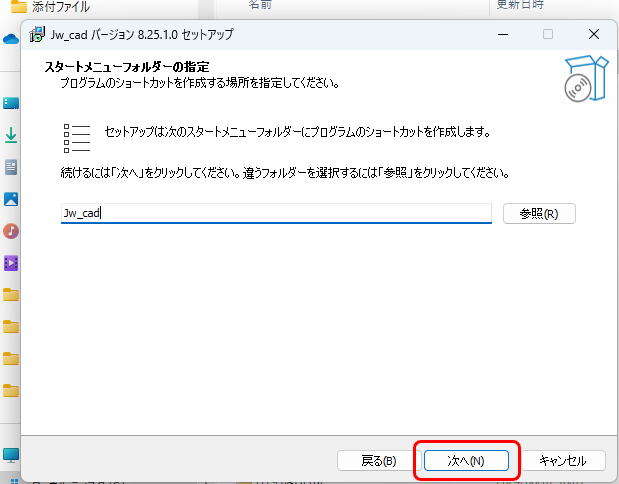Select the Desktop icon in Explorer sidebar
Viewport: 619px width, 484px height.
pos(11,103)
